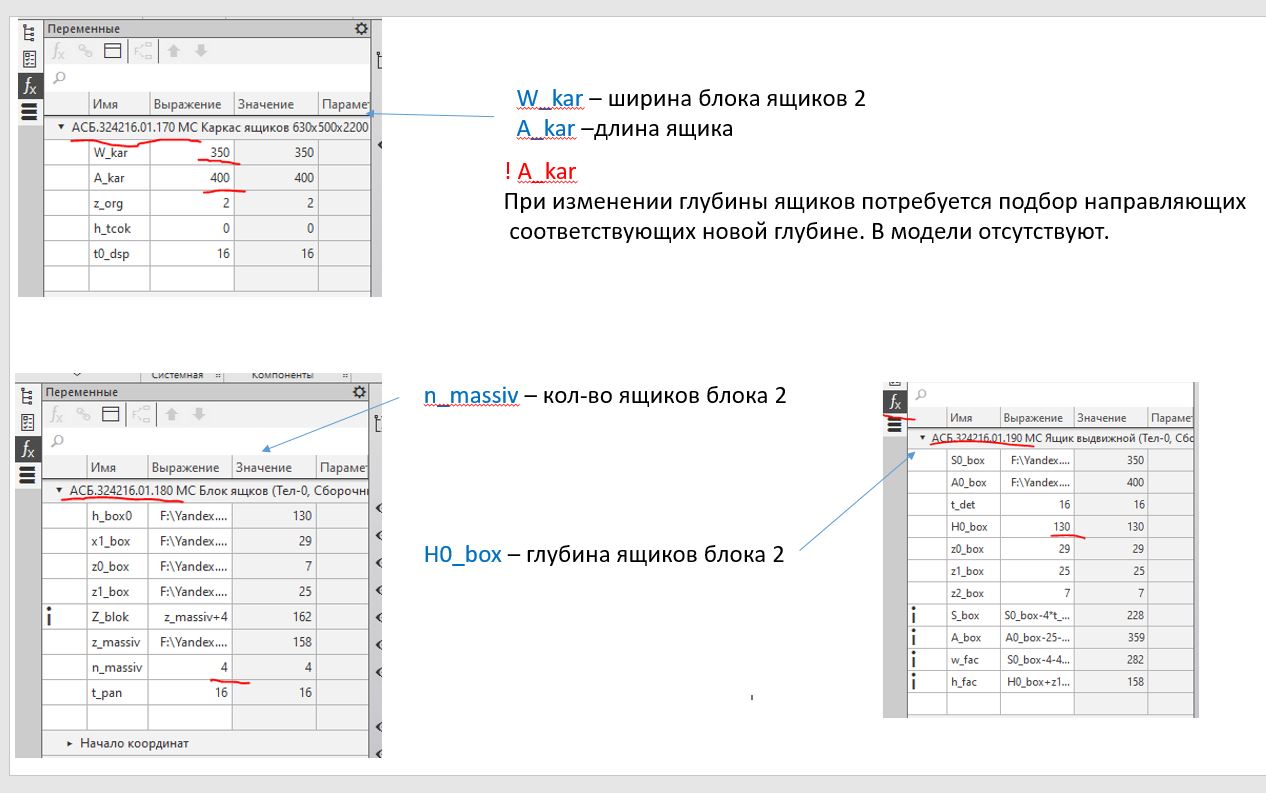Select the h_fac expression H0_box+z1...

point(1037,682)
